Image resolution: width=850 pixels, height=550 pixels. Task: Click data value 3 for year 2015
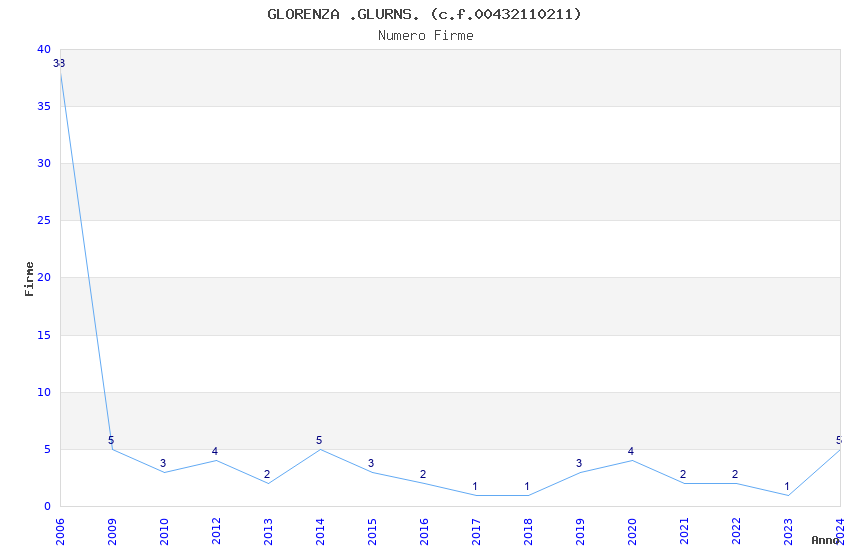371,463
